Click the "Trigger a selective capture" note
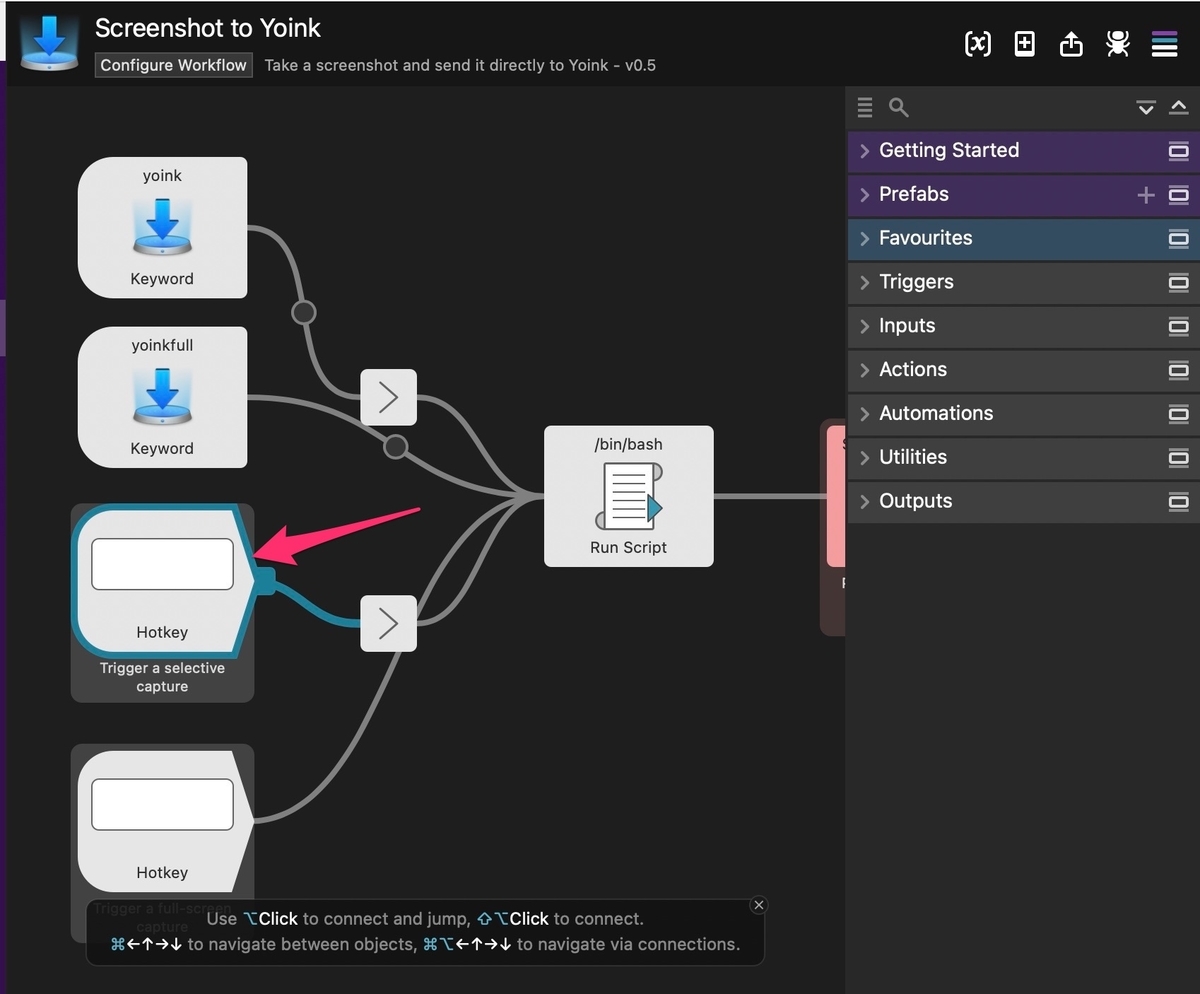This screenshot has width=1200, height=994. pyautogui.click(x=162, y=677)
